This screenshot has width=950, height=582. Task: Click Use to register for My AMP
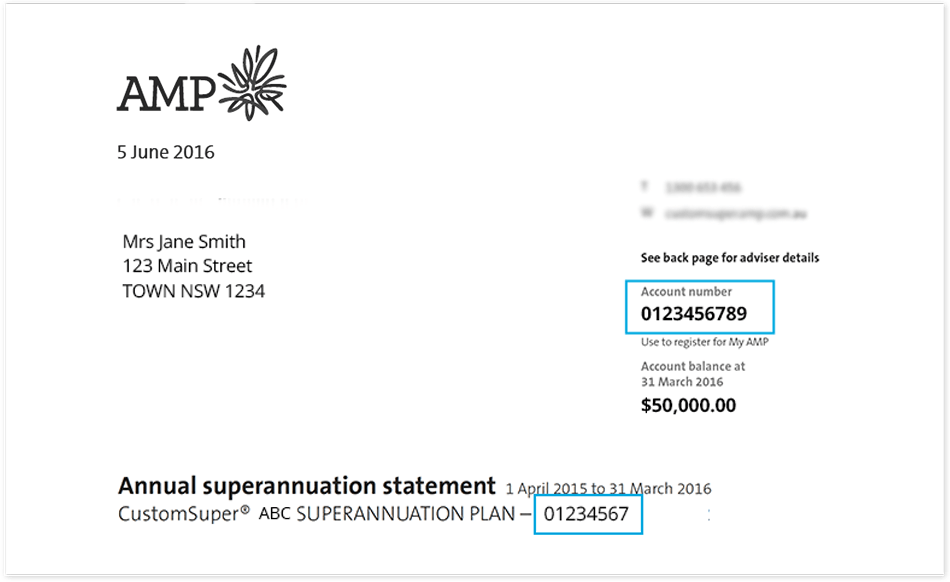click(705, 342)
